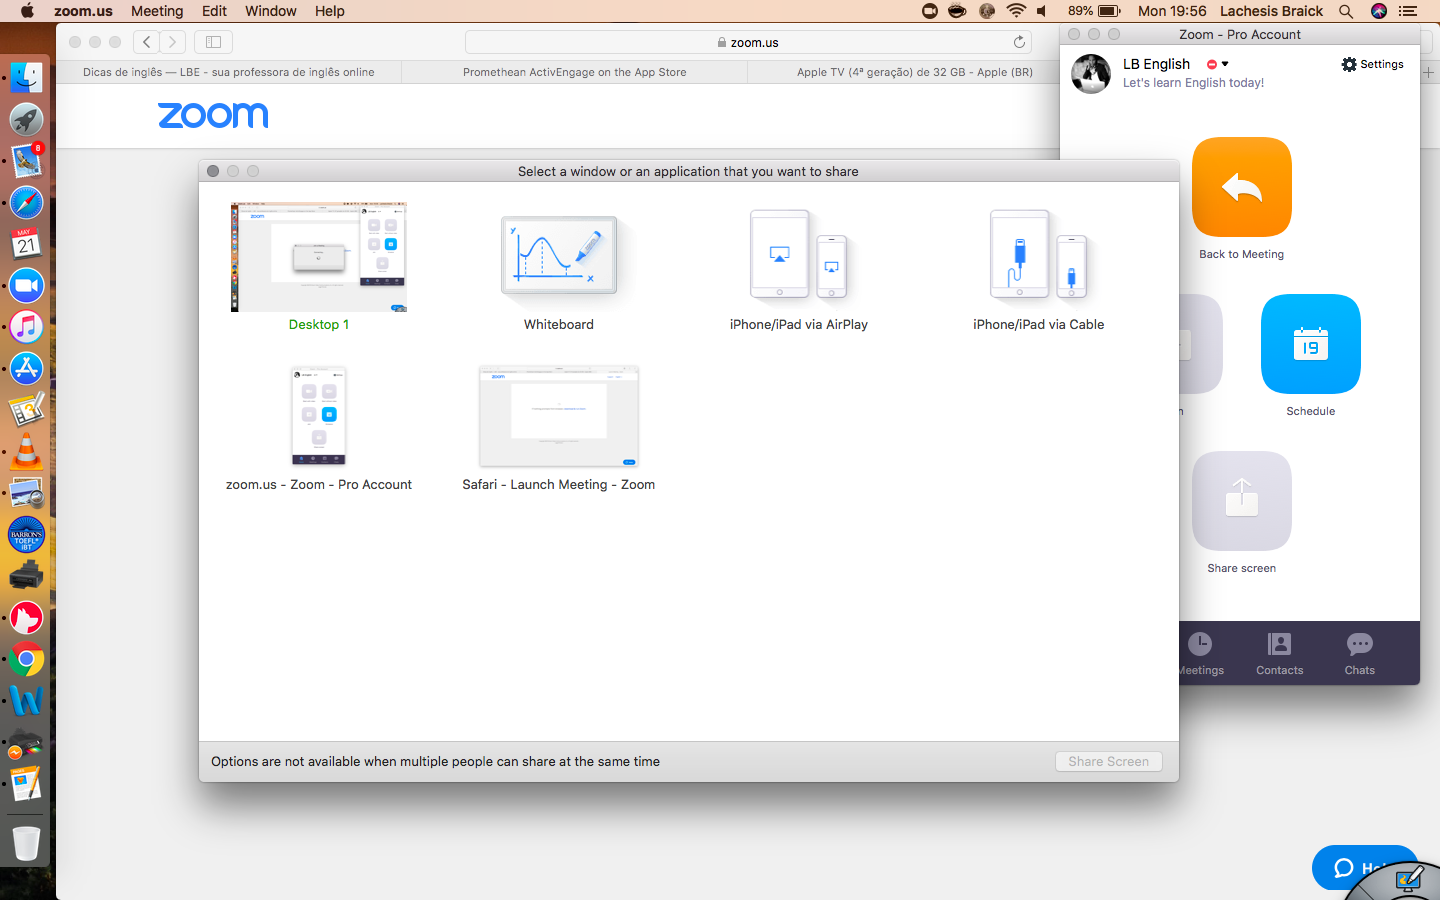Open the Help menu
Screen dimensions: 1440x900
(x=330, y=11)
